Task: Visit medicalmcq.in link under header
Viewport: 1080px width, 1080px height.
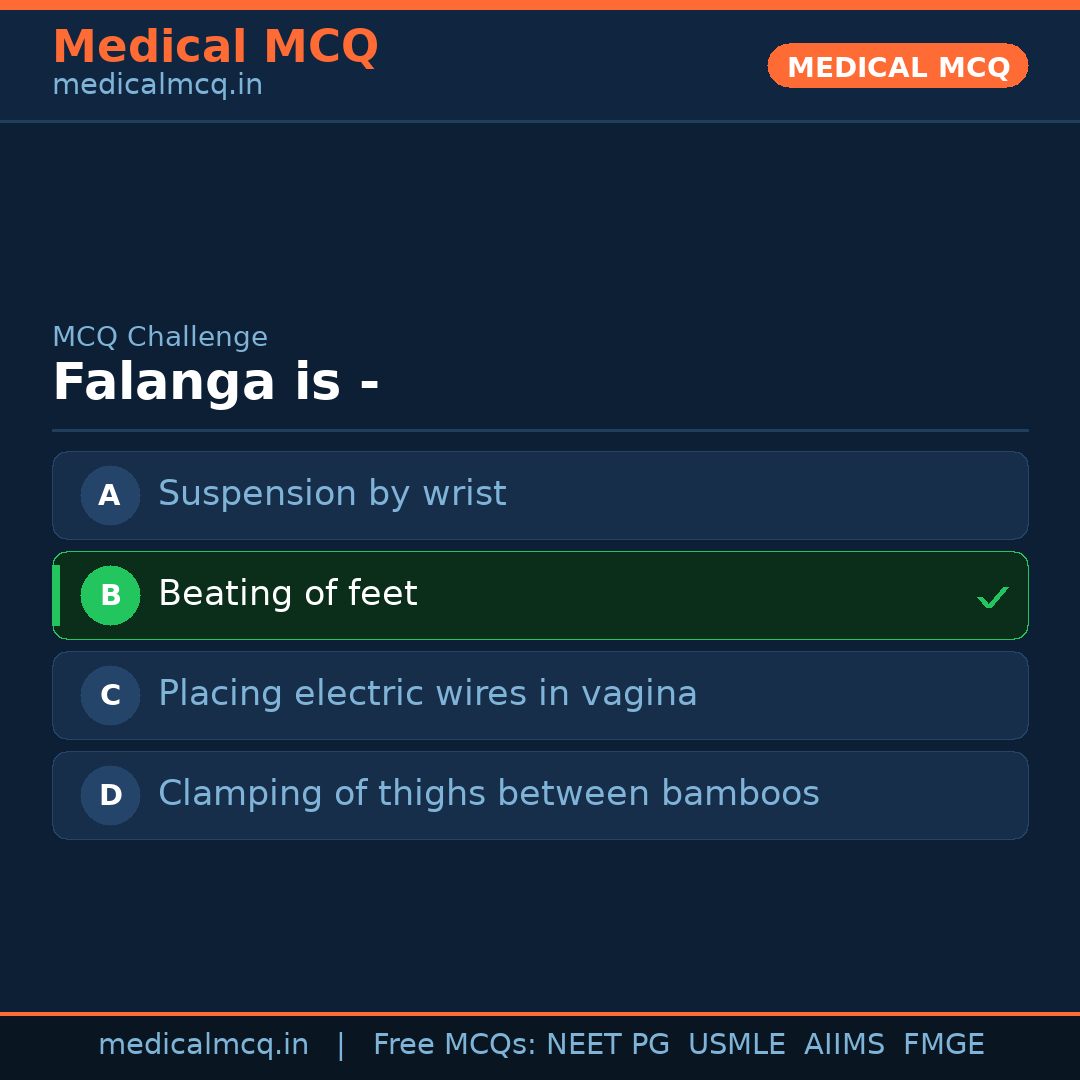Action: point(157,85)
